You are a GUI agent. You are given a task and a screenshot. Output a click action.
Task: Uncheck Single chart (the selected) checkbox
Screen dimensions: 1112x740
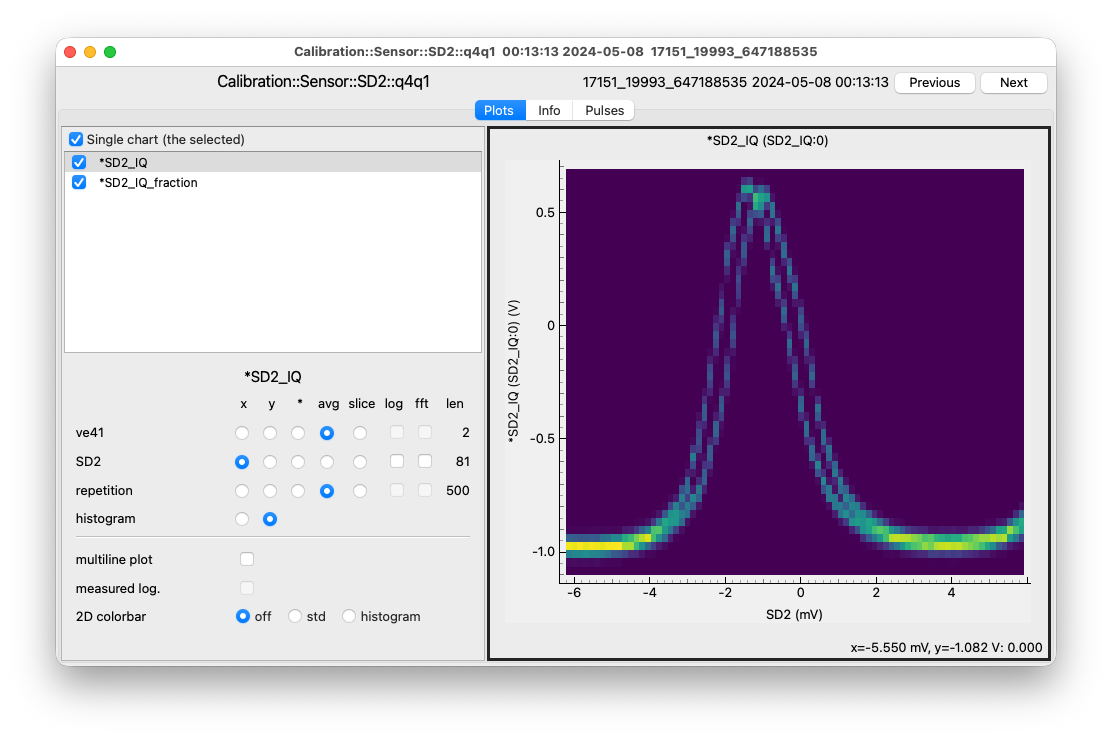pyautogui.click(x=76, y=139)
